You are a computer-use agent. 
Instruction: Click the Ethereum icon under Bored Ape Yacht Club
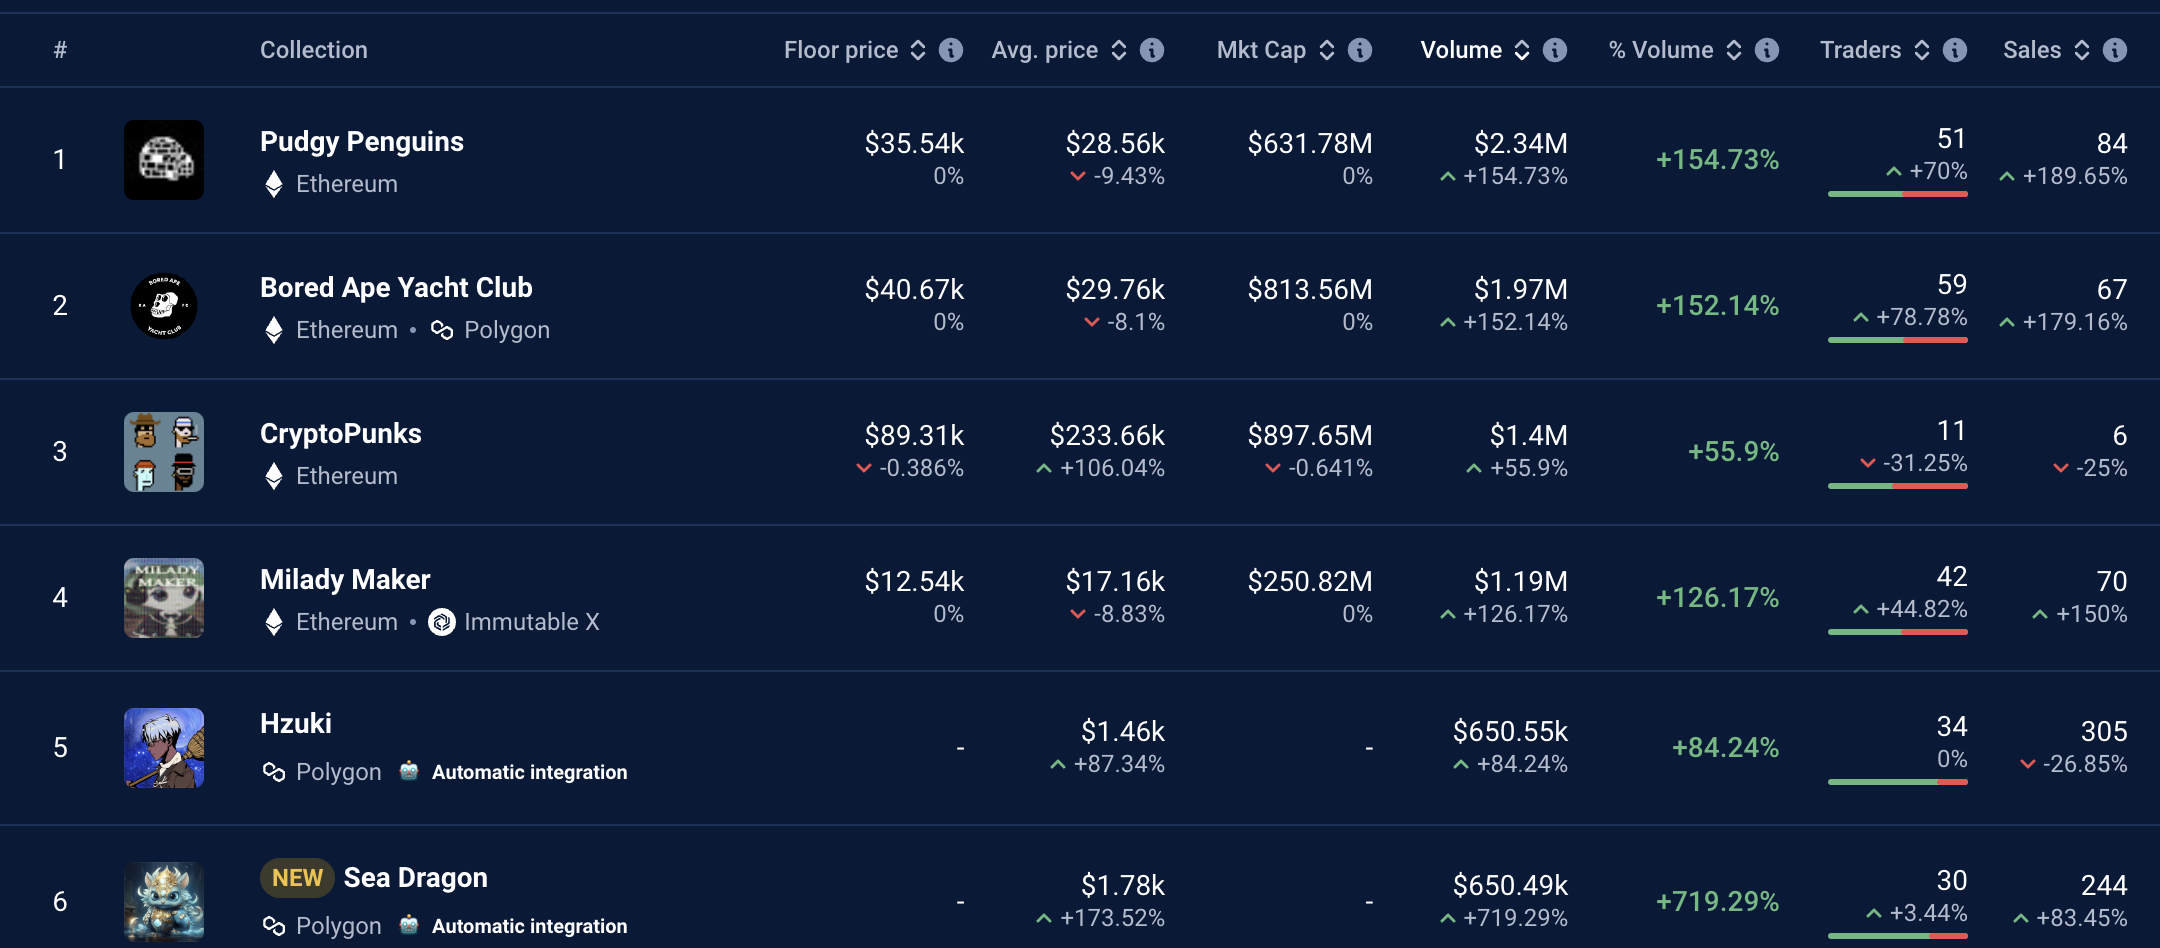pyautogui.click(x=274, y=330)
